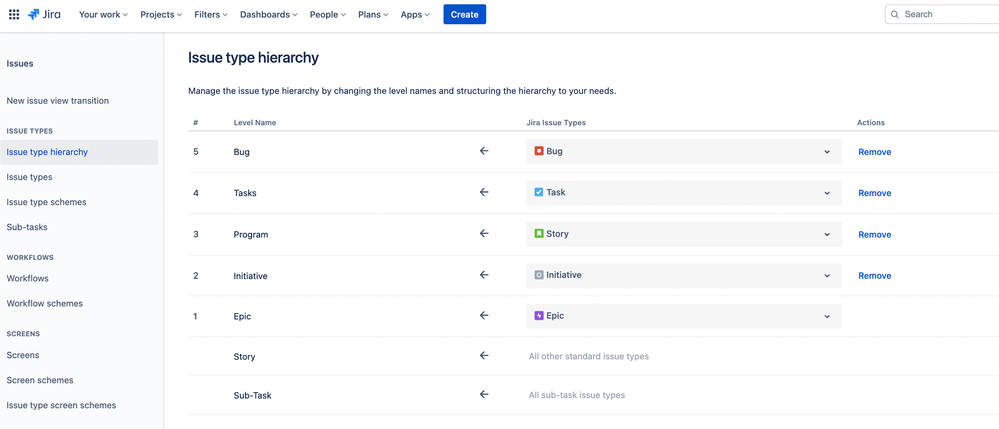
Task: Click the blue Create button
Action: (x=464, y=14)
